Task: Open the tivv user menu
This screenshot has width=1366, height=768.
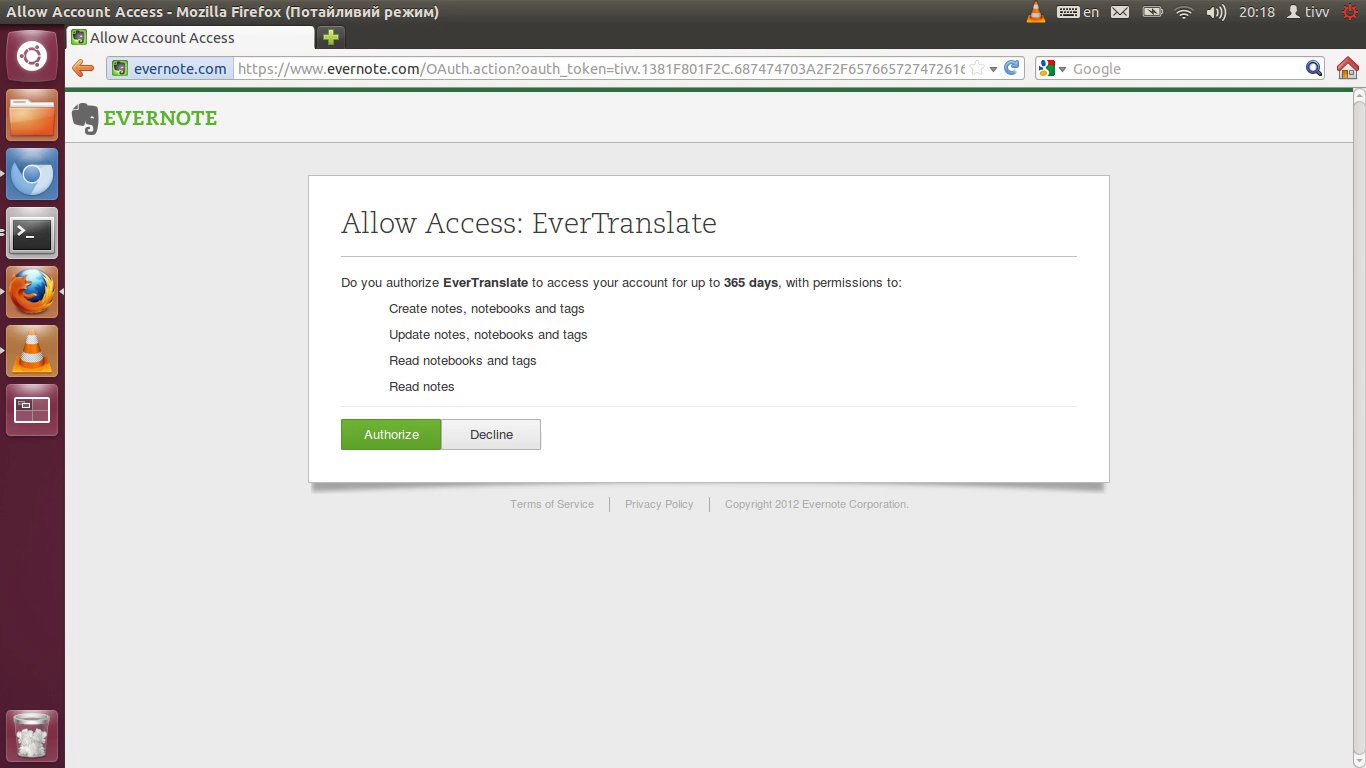Action: pyautogui.click(x=1308, y=12)
